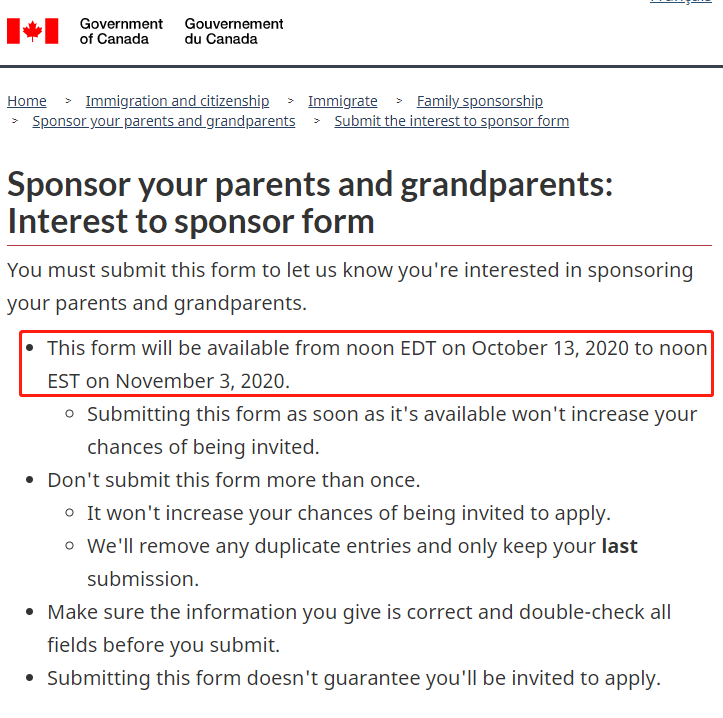The height and width of the screenshot is (718, 723).
Task: Click the 'Government of Canada' English wordmark
Action: coord(121,31)
